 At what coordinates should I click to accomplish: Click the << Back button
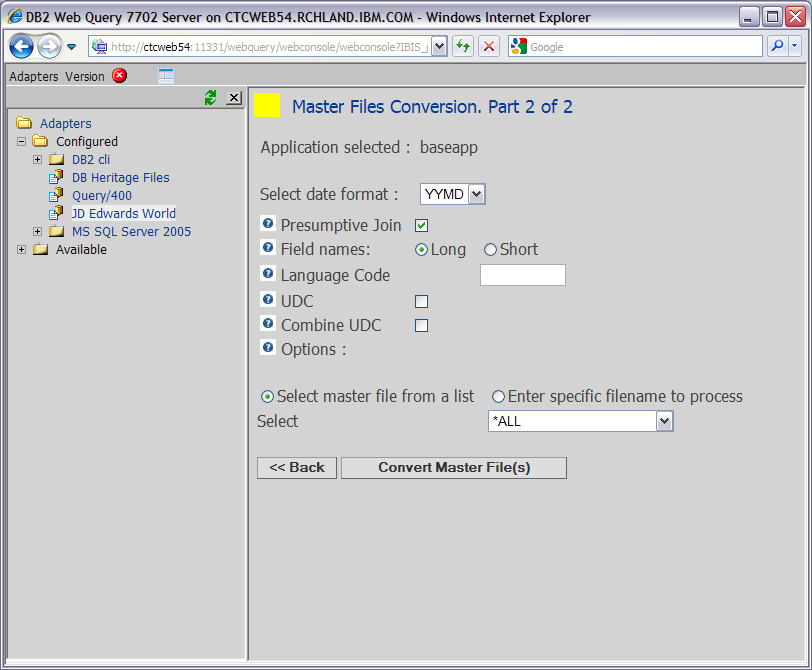(297, 468)
